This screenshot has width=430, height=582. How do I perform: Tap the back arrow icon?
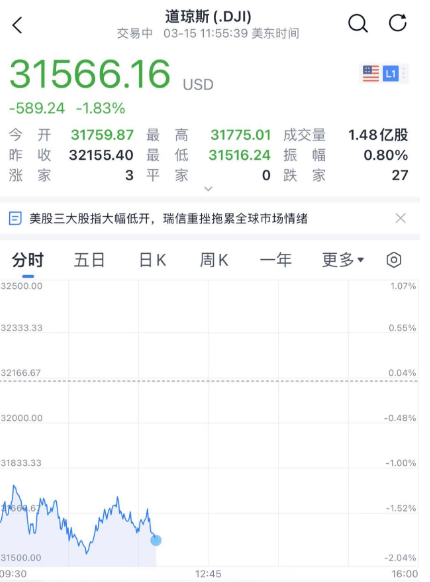[x=17, y=25]
